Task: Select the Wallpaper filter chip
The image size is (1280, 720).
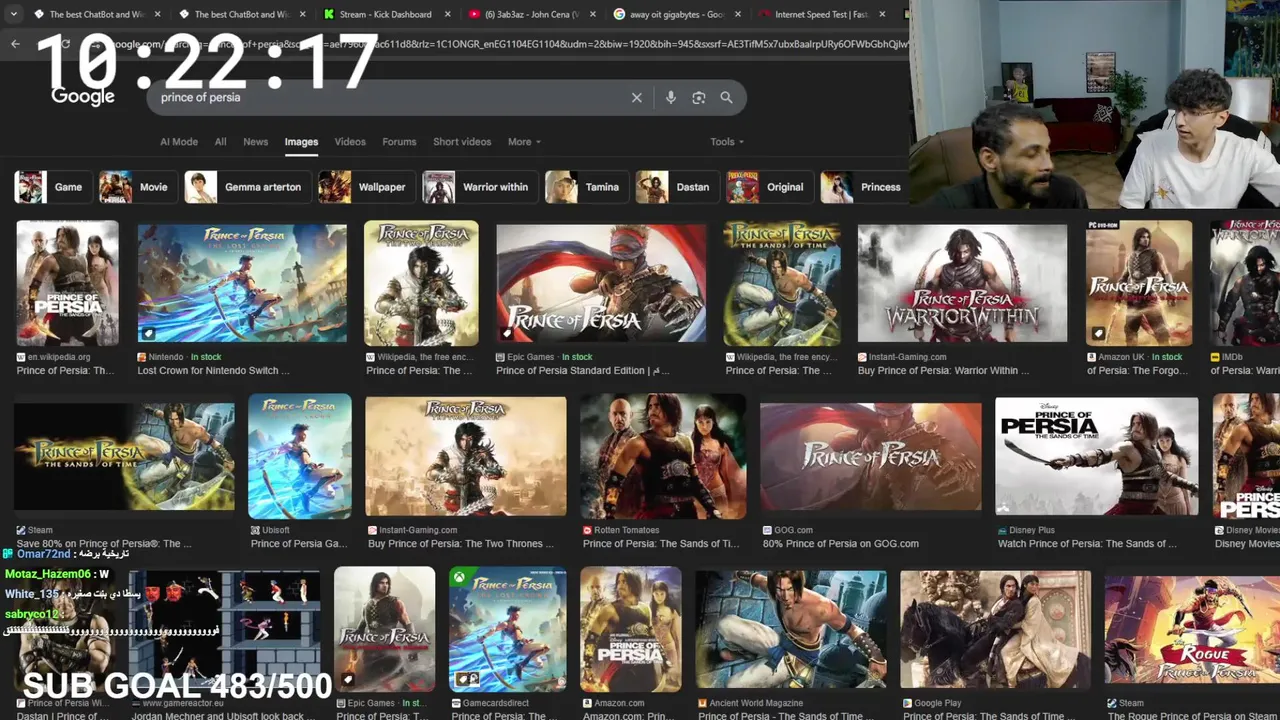Action: click(366, 187)
